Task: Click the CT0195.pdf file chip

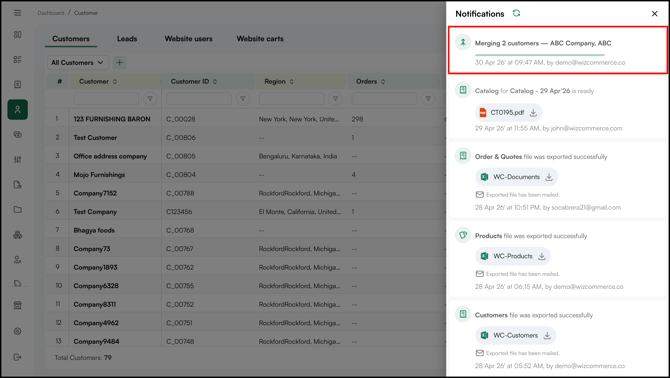Action: [508, 113]
